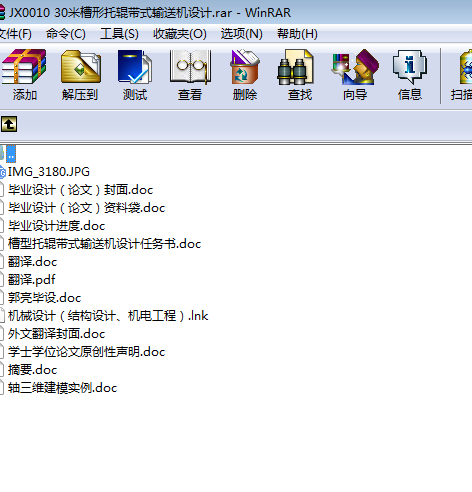Open the 工具(S) menu
The width and height of the screenshot is (472, 492).
(119, 34)
